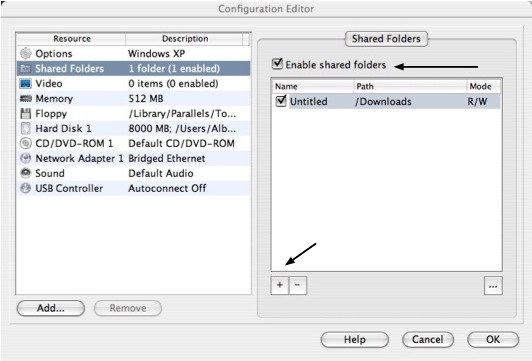Click the Autoconnect Off description
The height and width of the screenshot is (361, 532).
coord(167,188)
